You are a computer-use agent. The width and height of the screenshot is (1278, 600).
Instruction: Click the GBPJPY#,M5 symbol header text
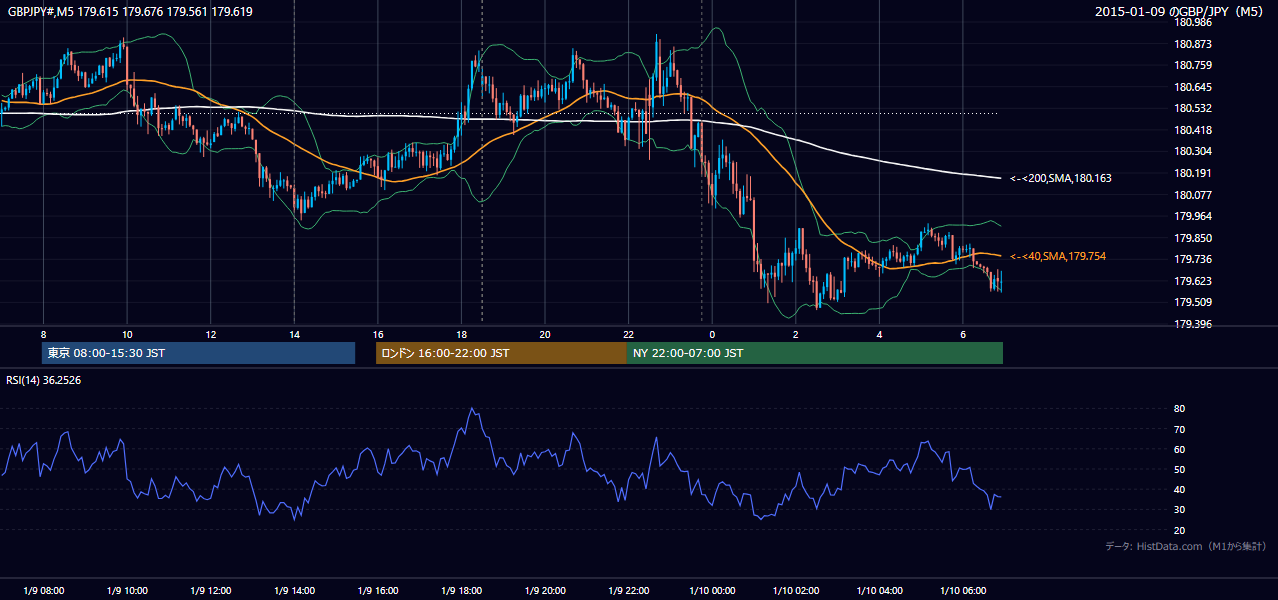130,12
